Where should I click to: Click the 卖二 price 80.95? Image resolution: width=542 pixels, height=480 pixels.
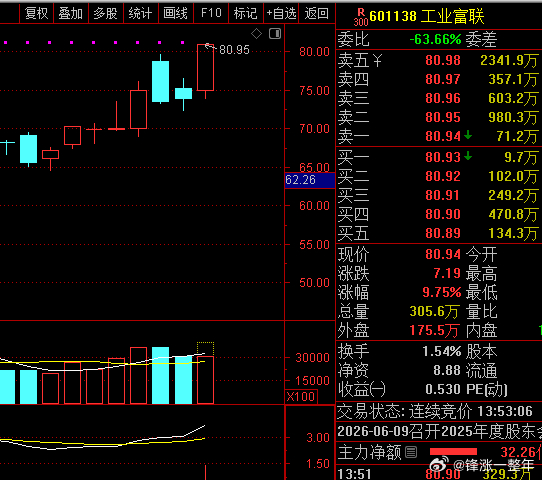pyautogui.click(x=443, y=117)
